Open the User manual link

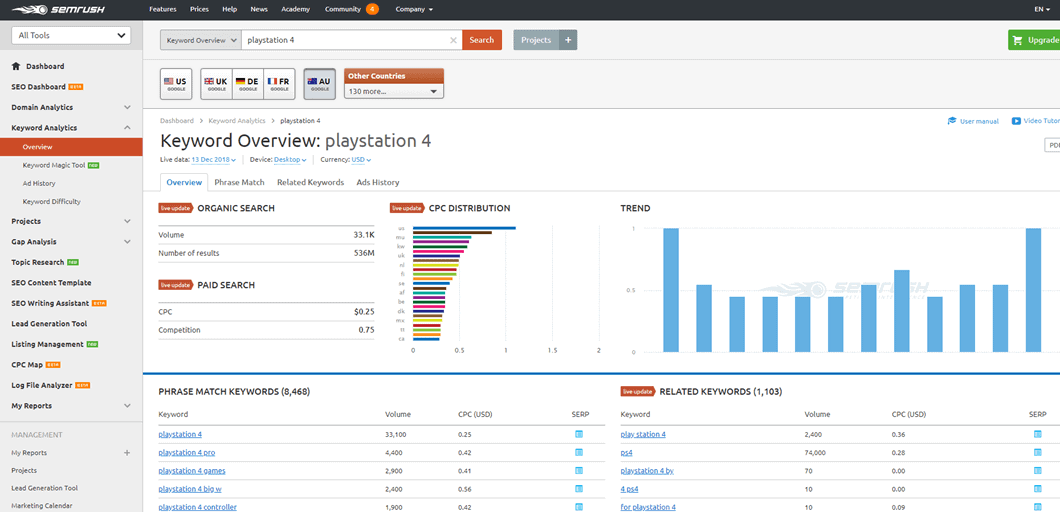coord(973,121)
